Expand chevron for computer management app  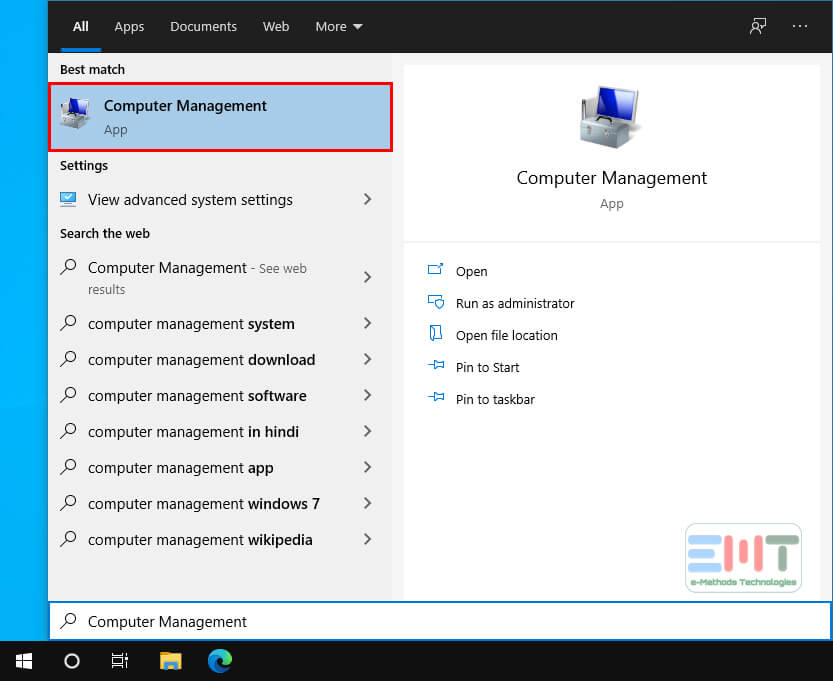point(368,467)
